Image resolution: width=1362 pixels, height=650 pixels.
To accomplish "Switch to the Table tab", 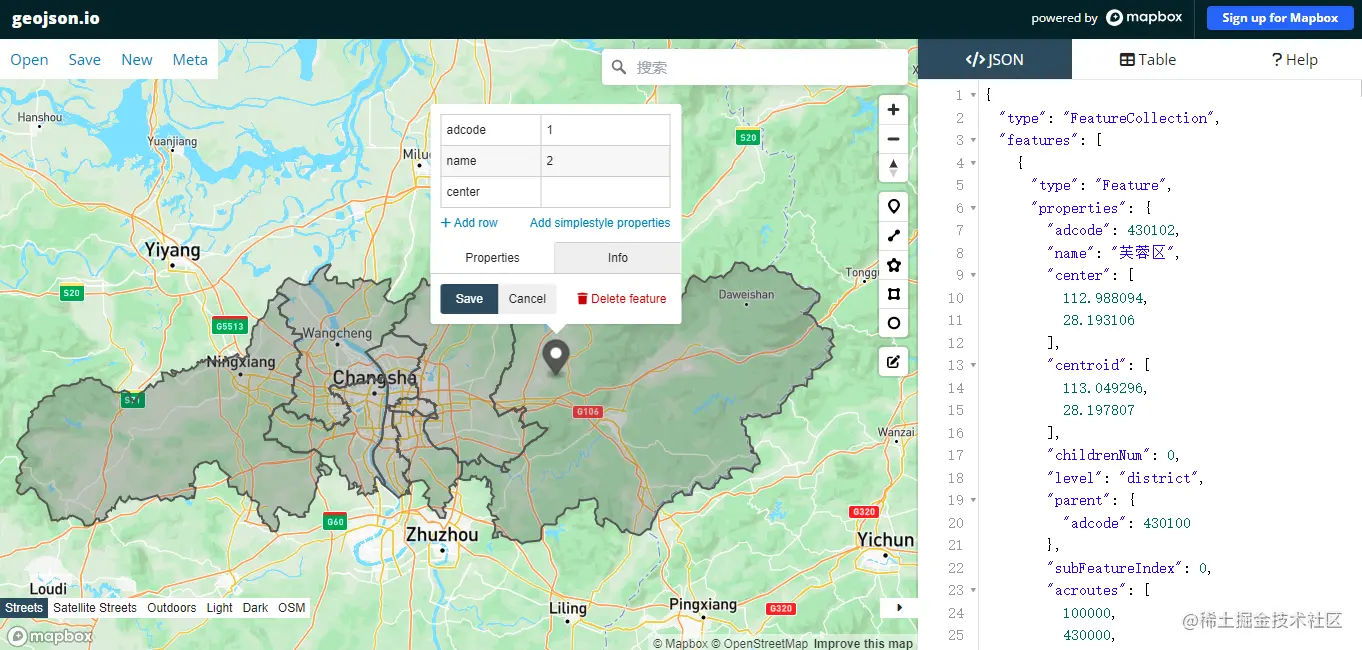I will point(1147,59).
